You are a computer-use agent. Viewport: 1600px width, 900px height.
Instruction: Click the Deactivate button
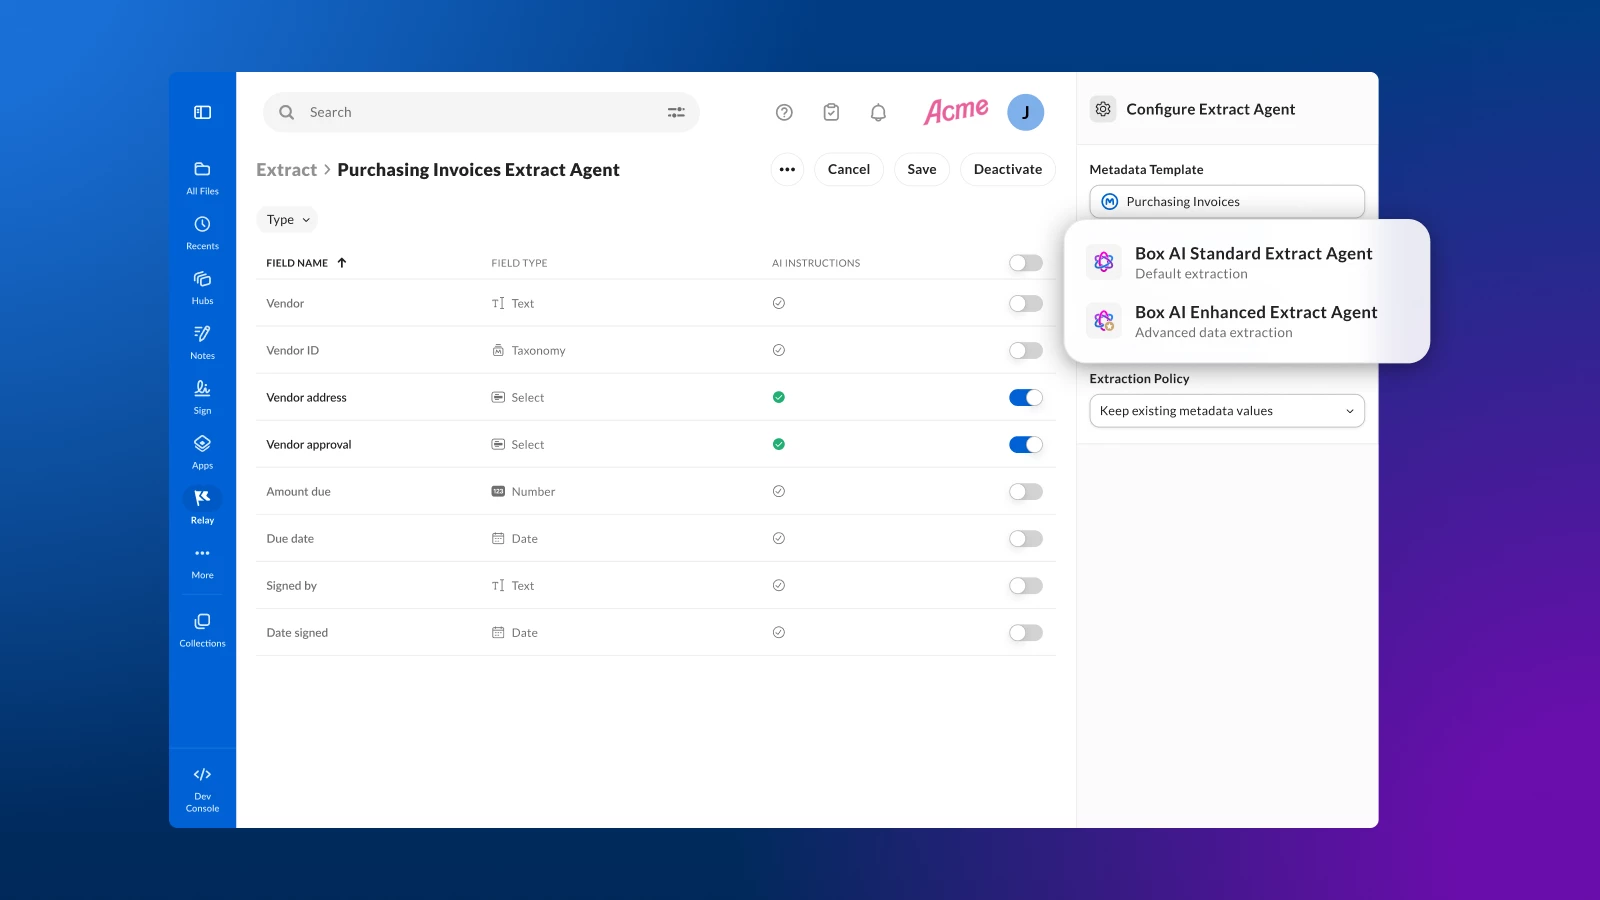tap(1008, 169)
